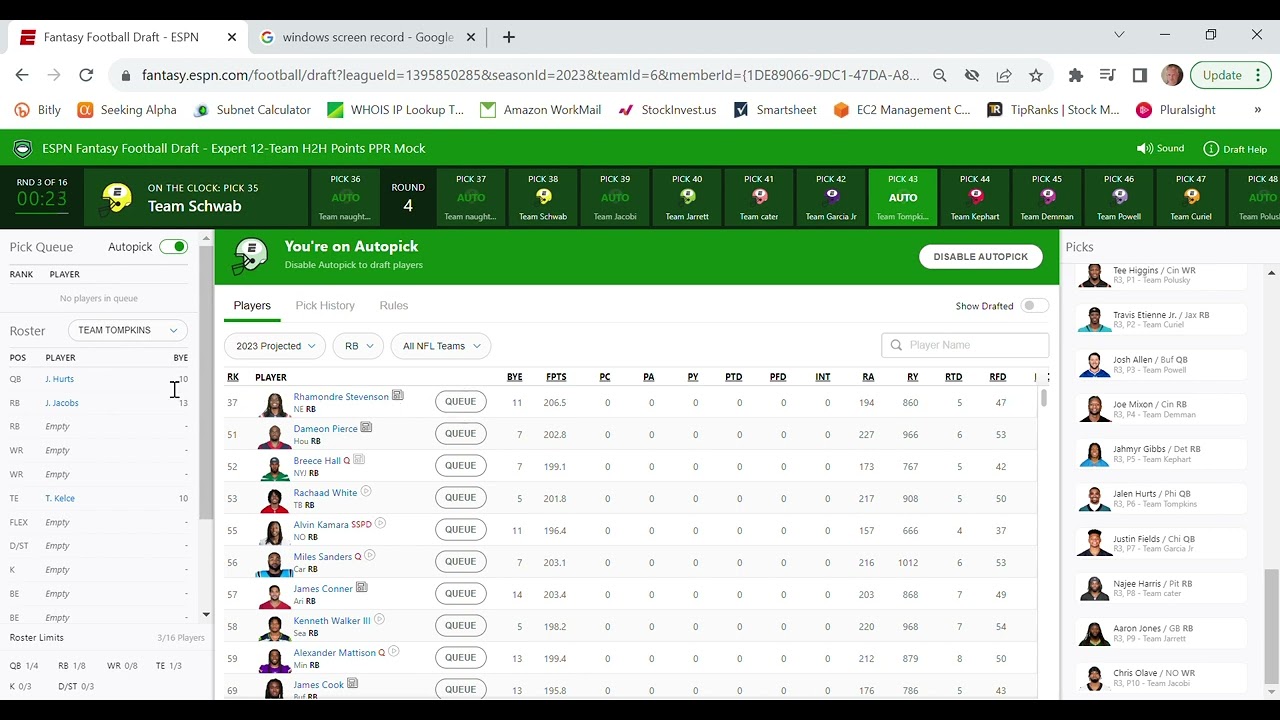Screen dimensions: 1280x720
Task: Open J. Hurts roster link
Action: click(x=59, y=379)
